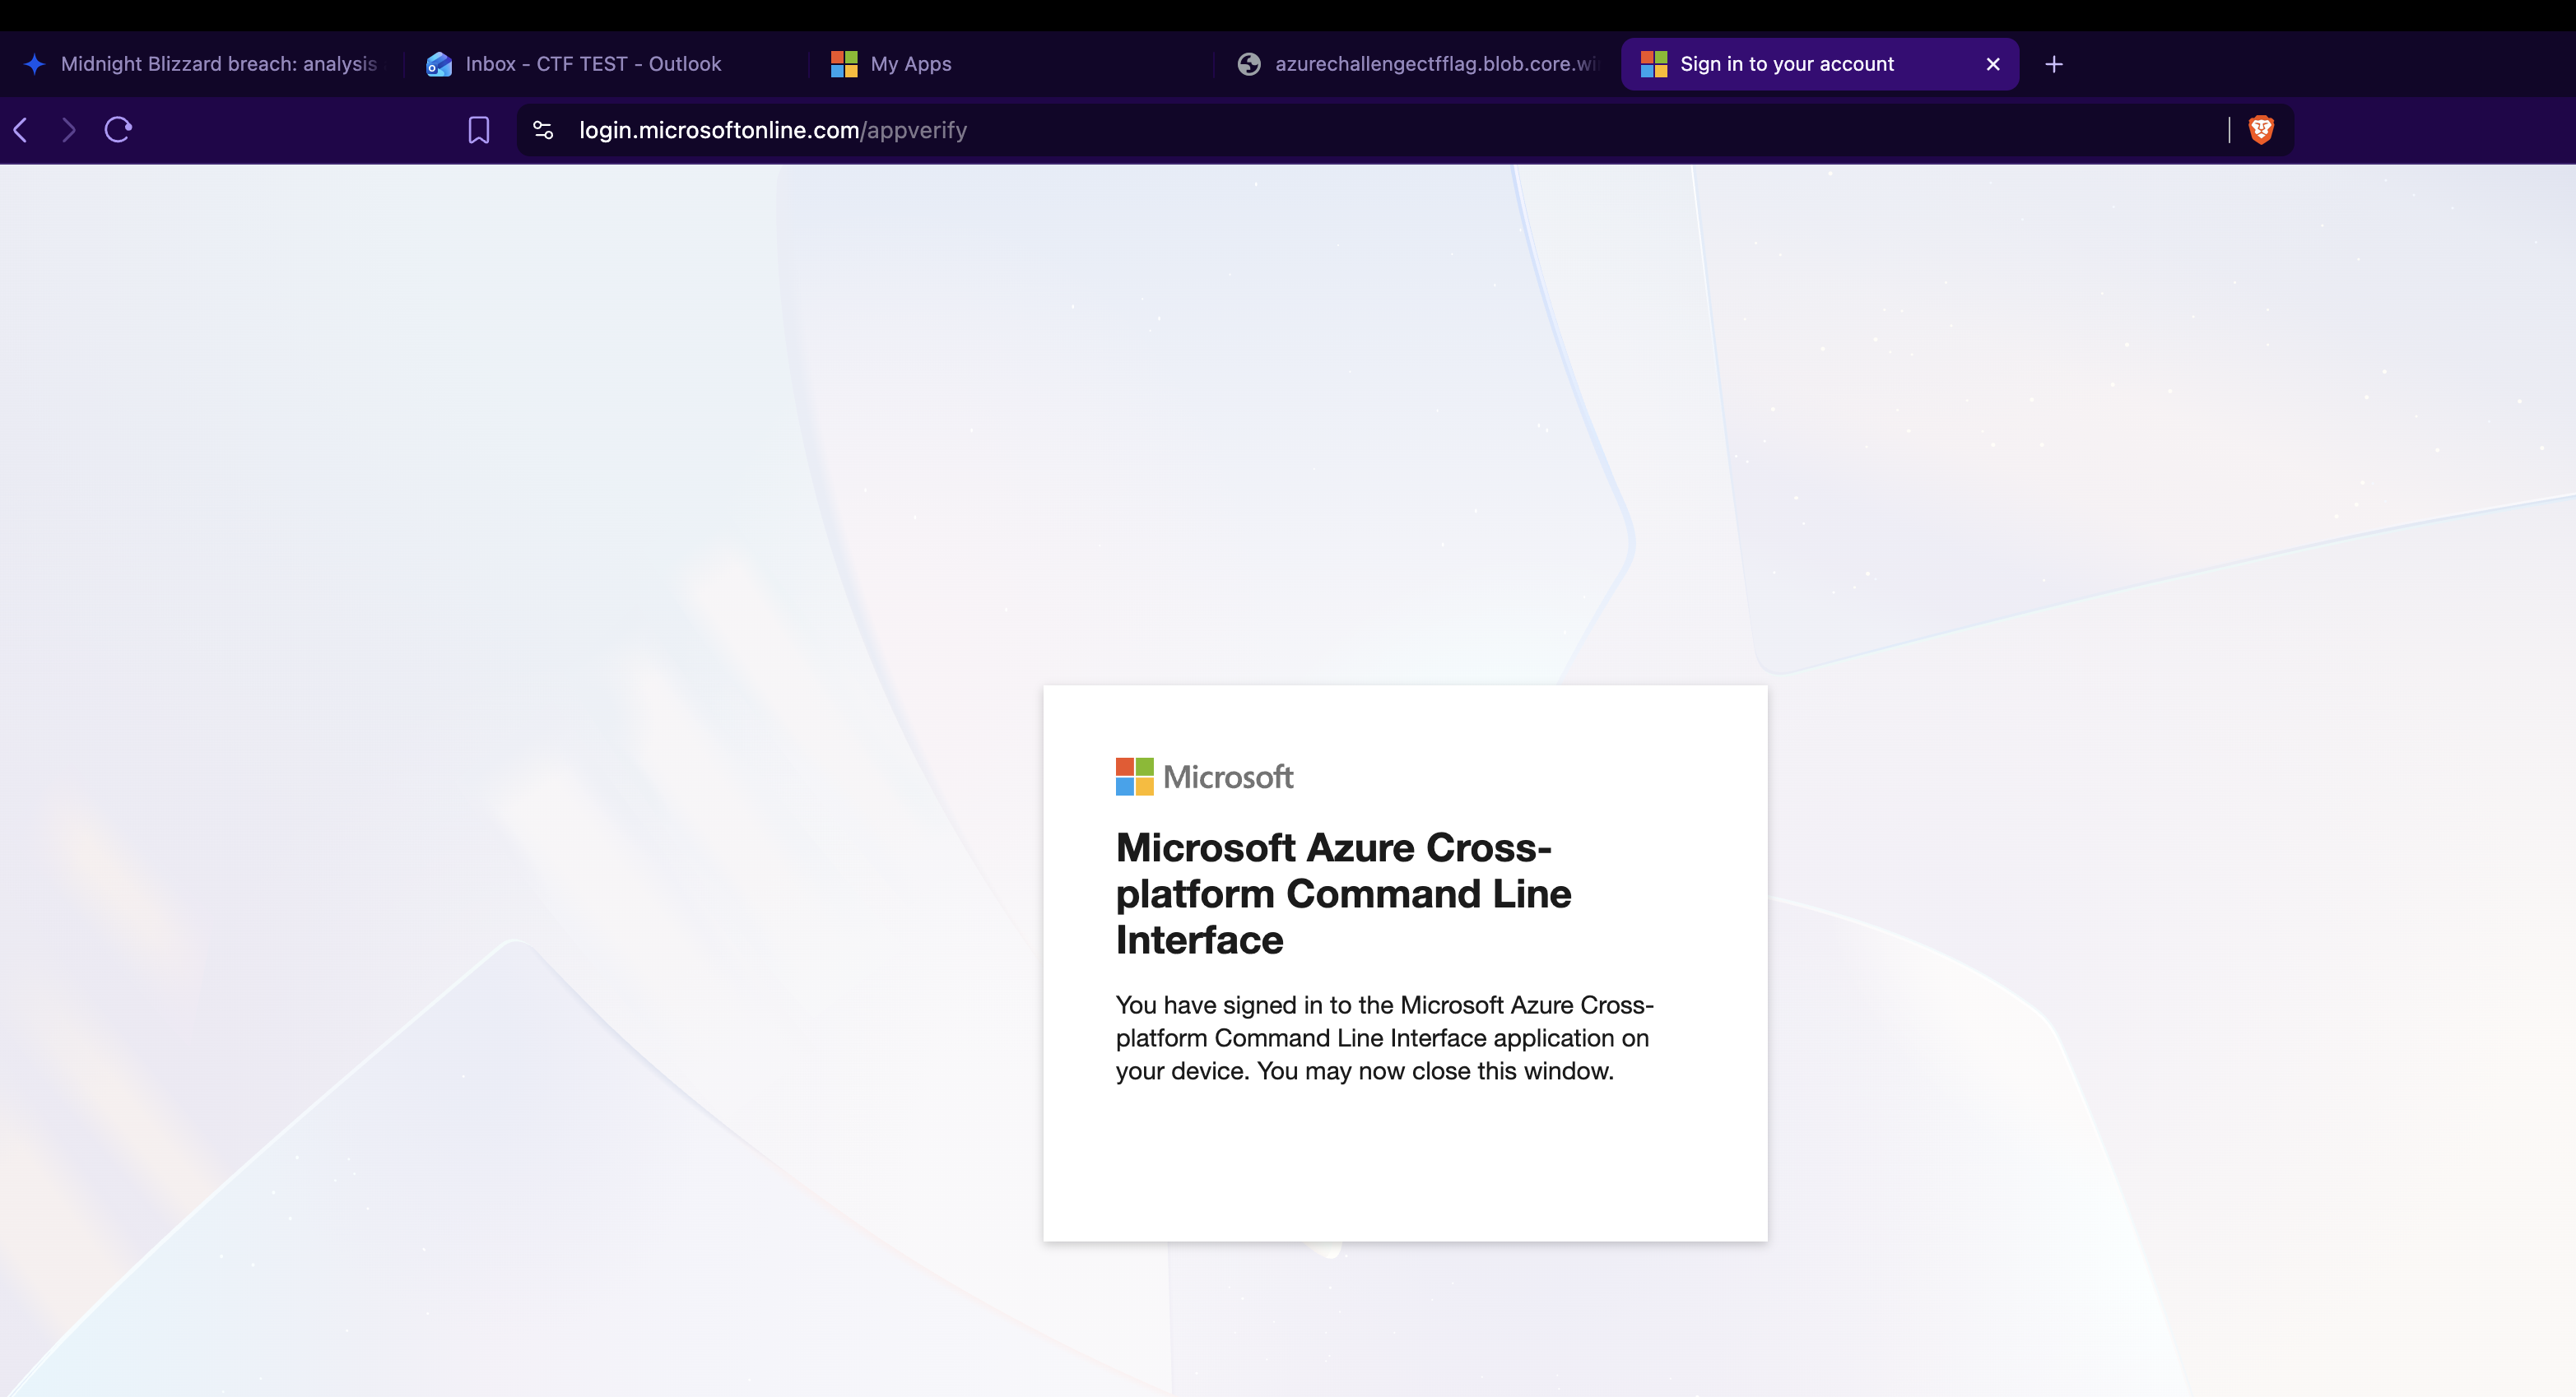Click the sign-in confirmation message text

click(x=1384, y=1038)
